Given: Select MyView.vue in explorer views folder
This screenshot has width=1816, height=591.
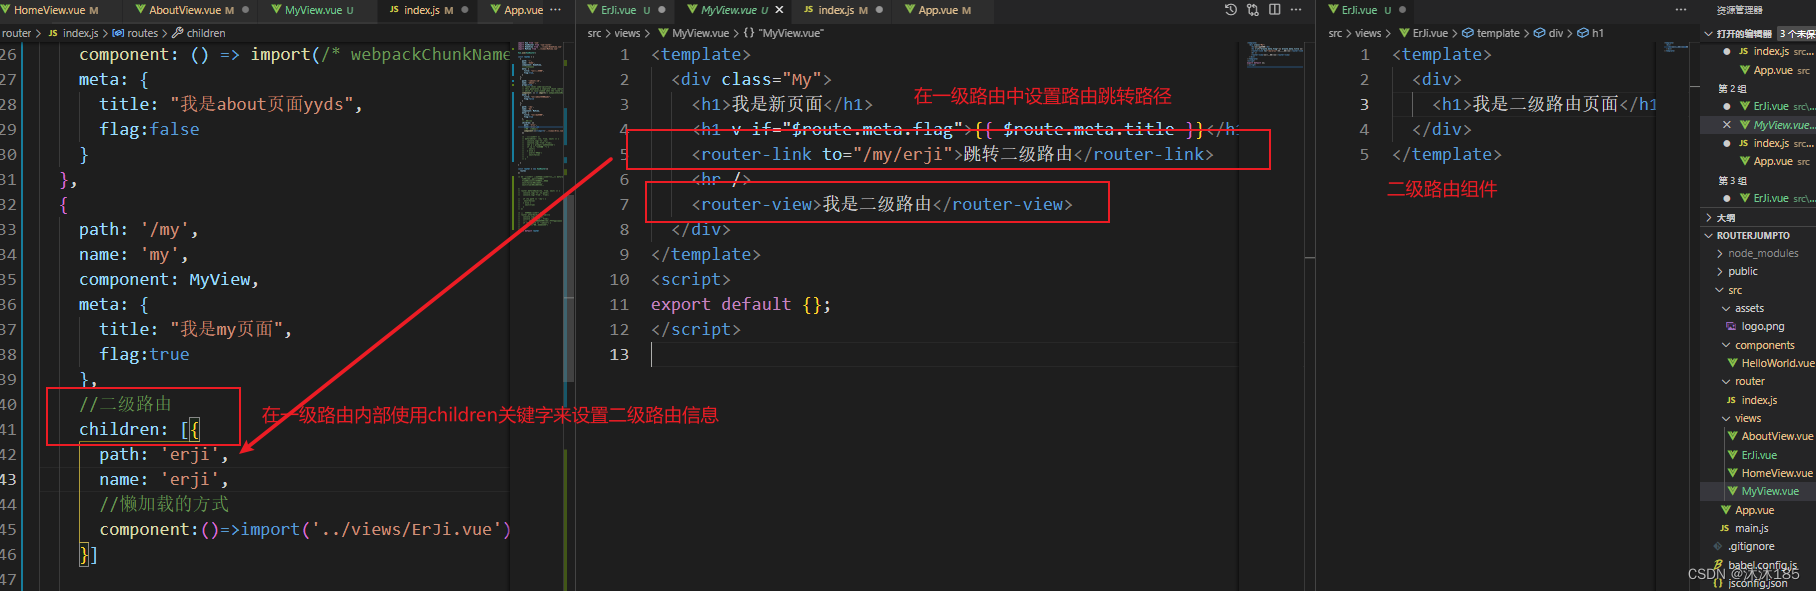Looking at the screenshot, I should pyautogui.click(x=1758, y=491).
